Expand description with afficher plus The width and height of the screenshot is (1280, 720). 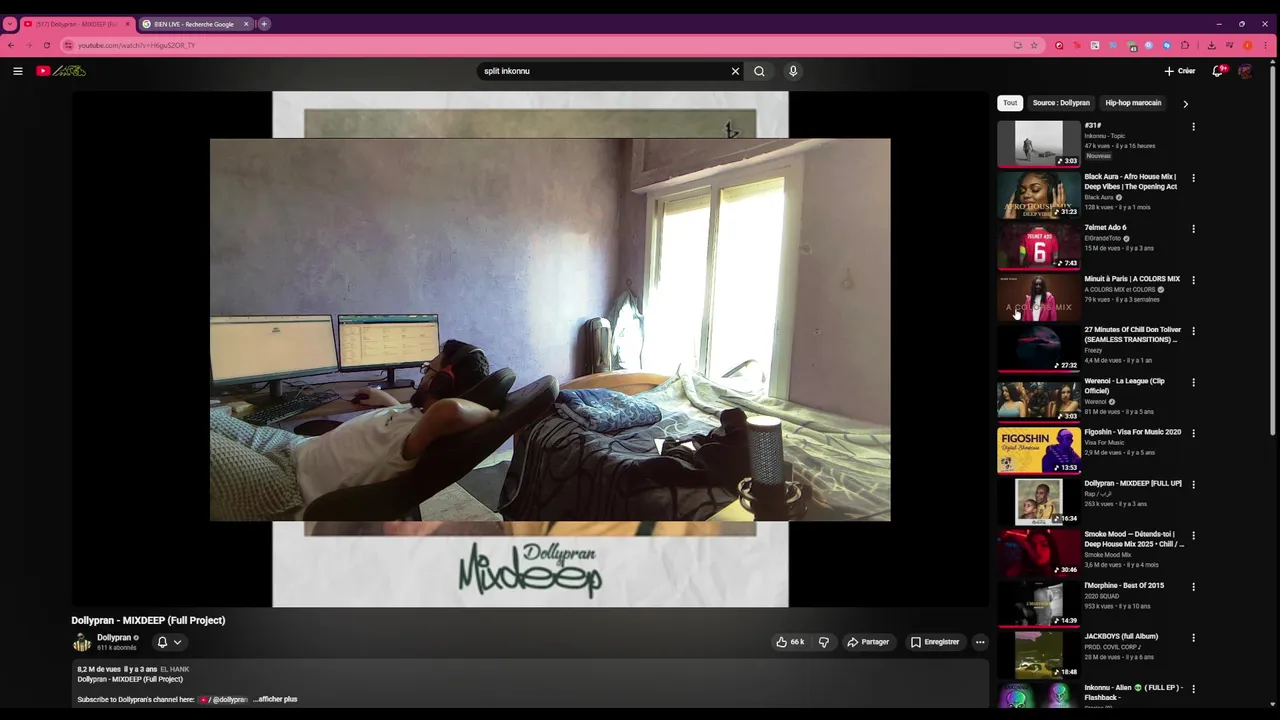(x=275, y=699)
